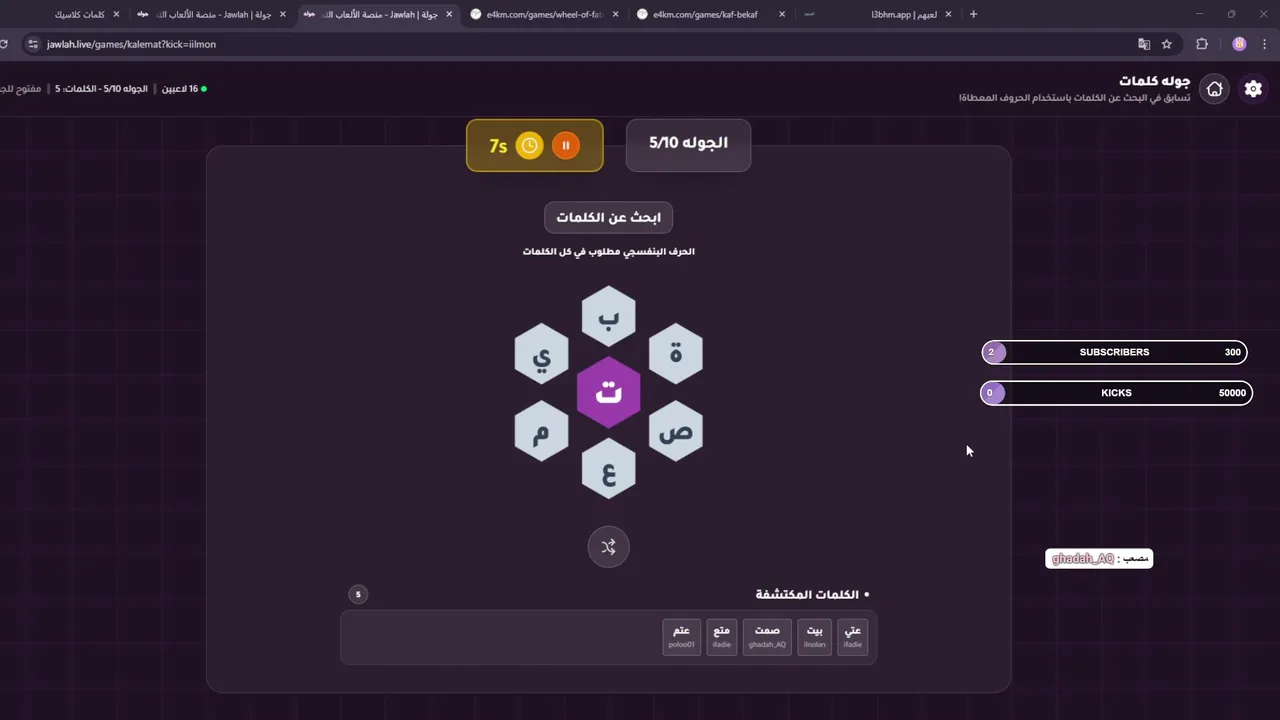Select the letter م hexagon
Image resolution: width=1280 pixels, height=720 pixels.
coord(541,431)
